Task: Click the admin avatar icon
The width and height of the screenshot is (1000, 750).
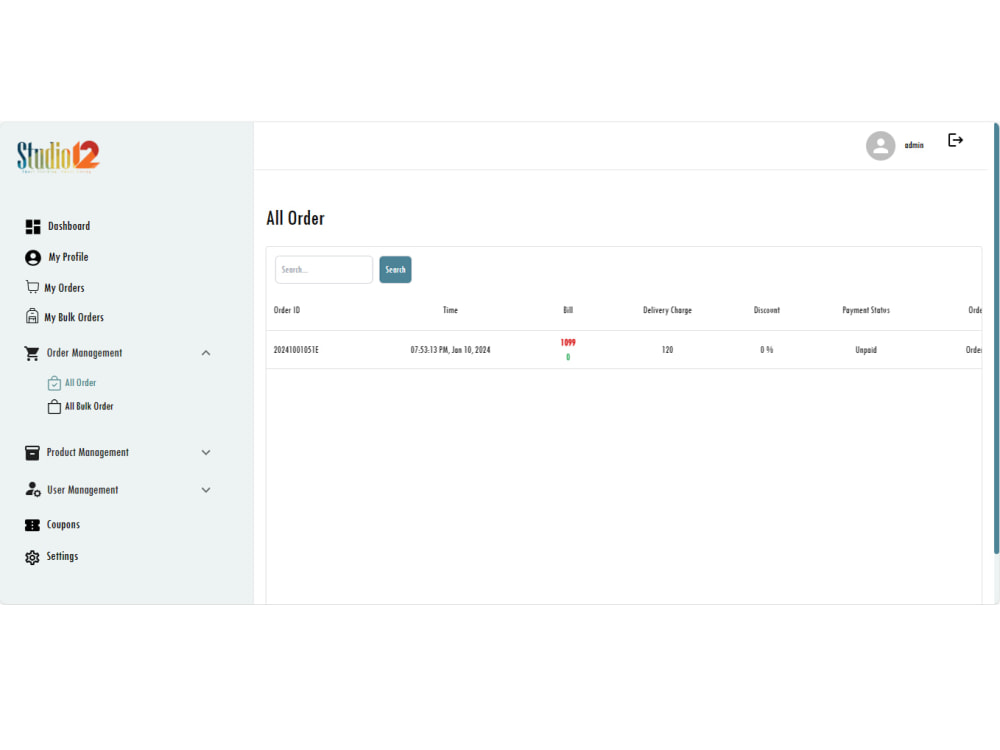Action: (x=880, y=145)
